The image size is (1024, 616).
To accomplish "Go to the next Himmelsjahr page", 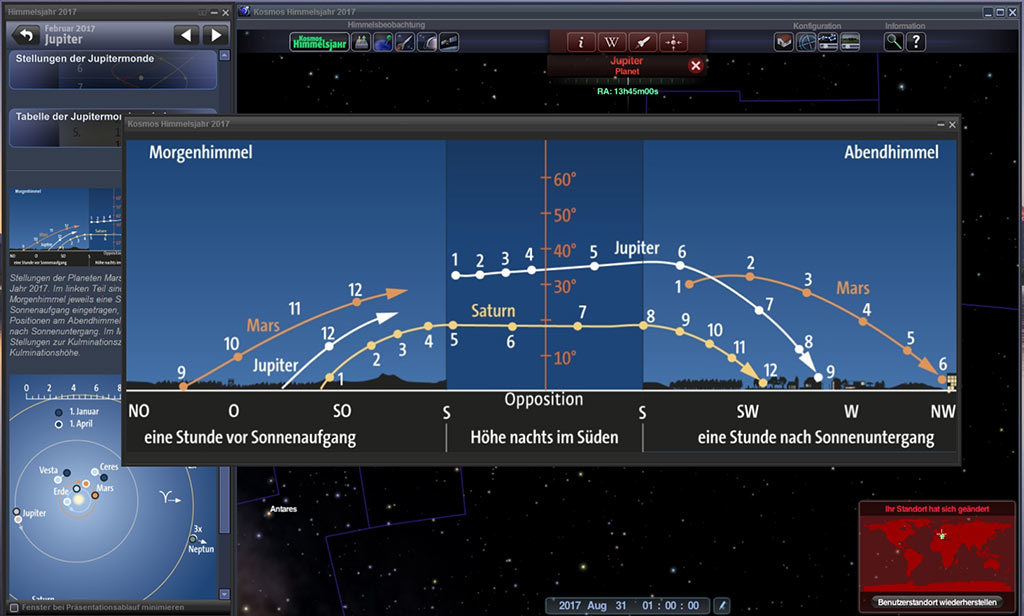I will 216,35.
